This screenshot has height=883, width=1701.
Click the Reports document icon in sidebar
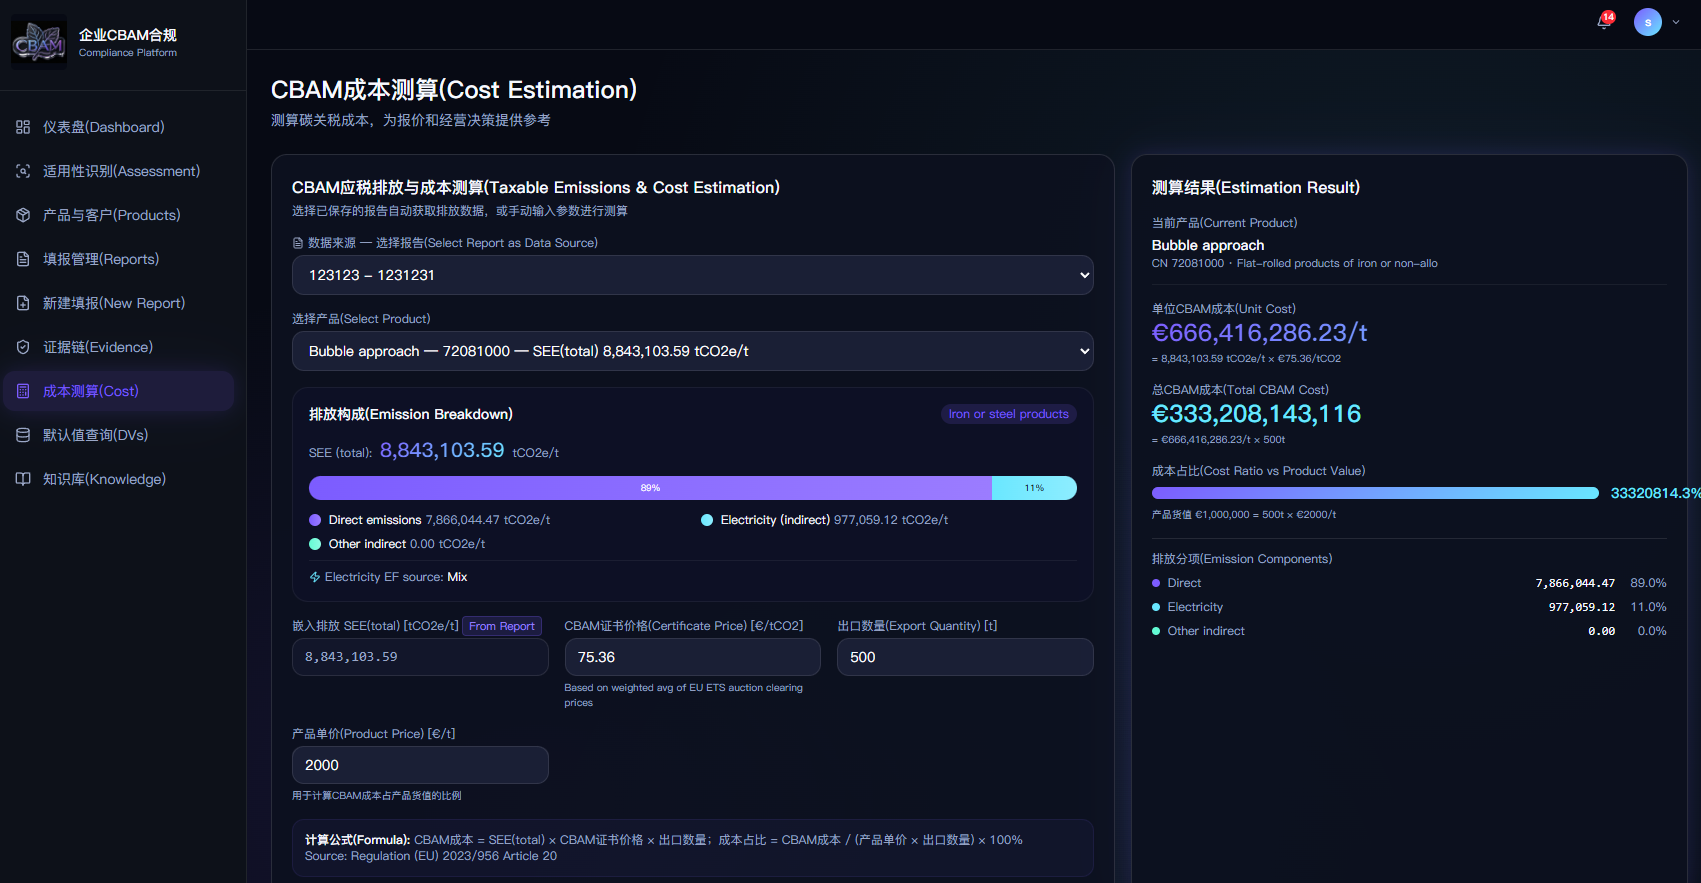23,259
